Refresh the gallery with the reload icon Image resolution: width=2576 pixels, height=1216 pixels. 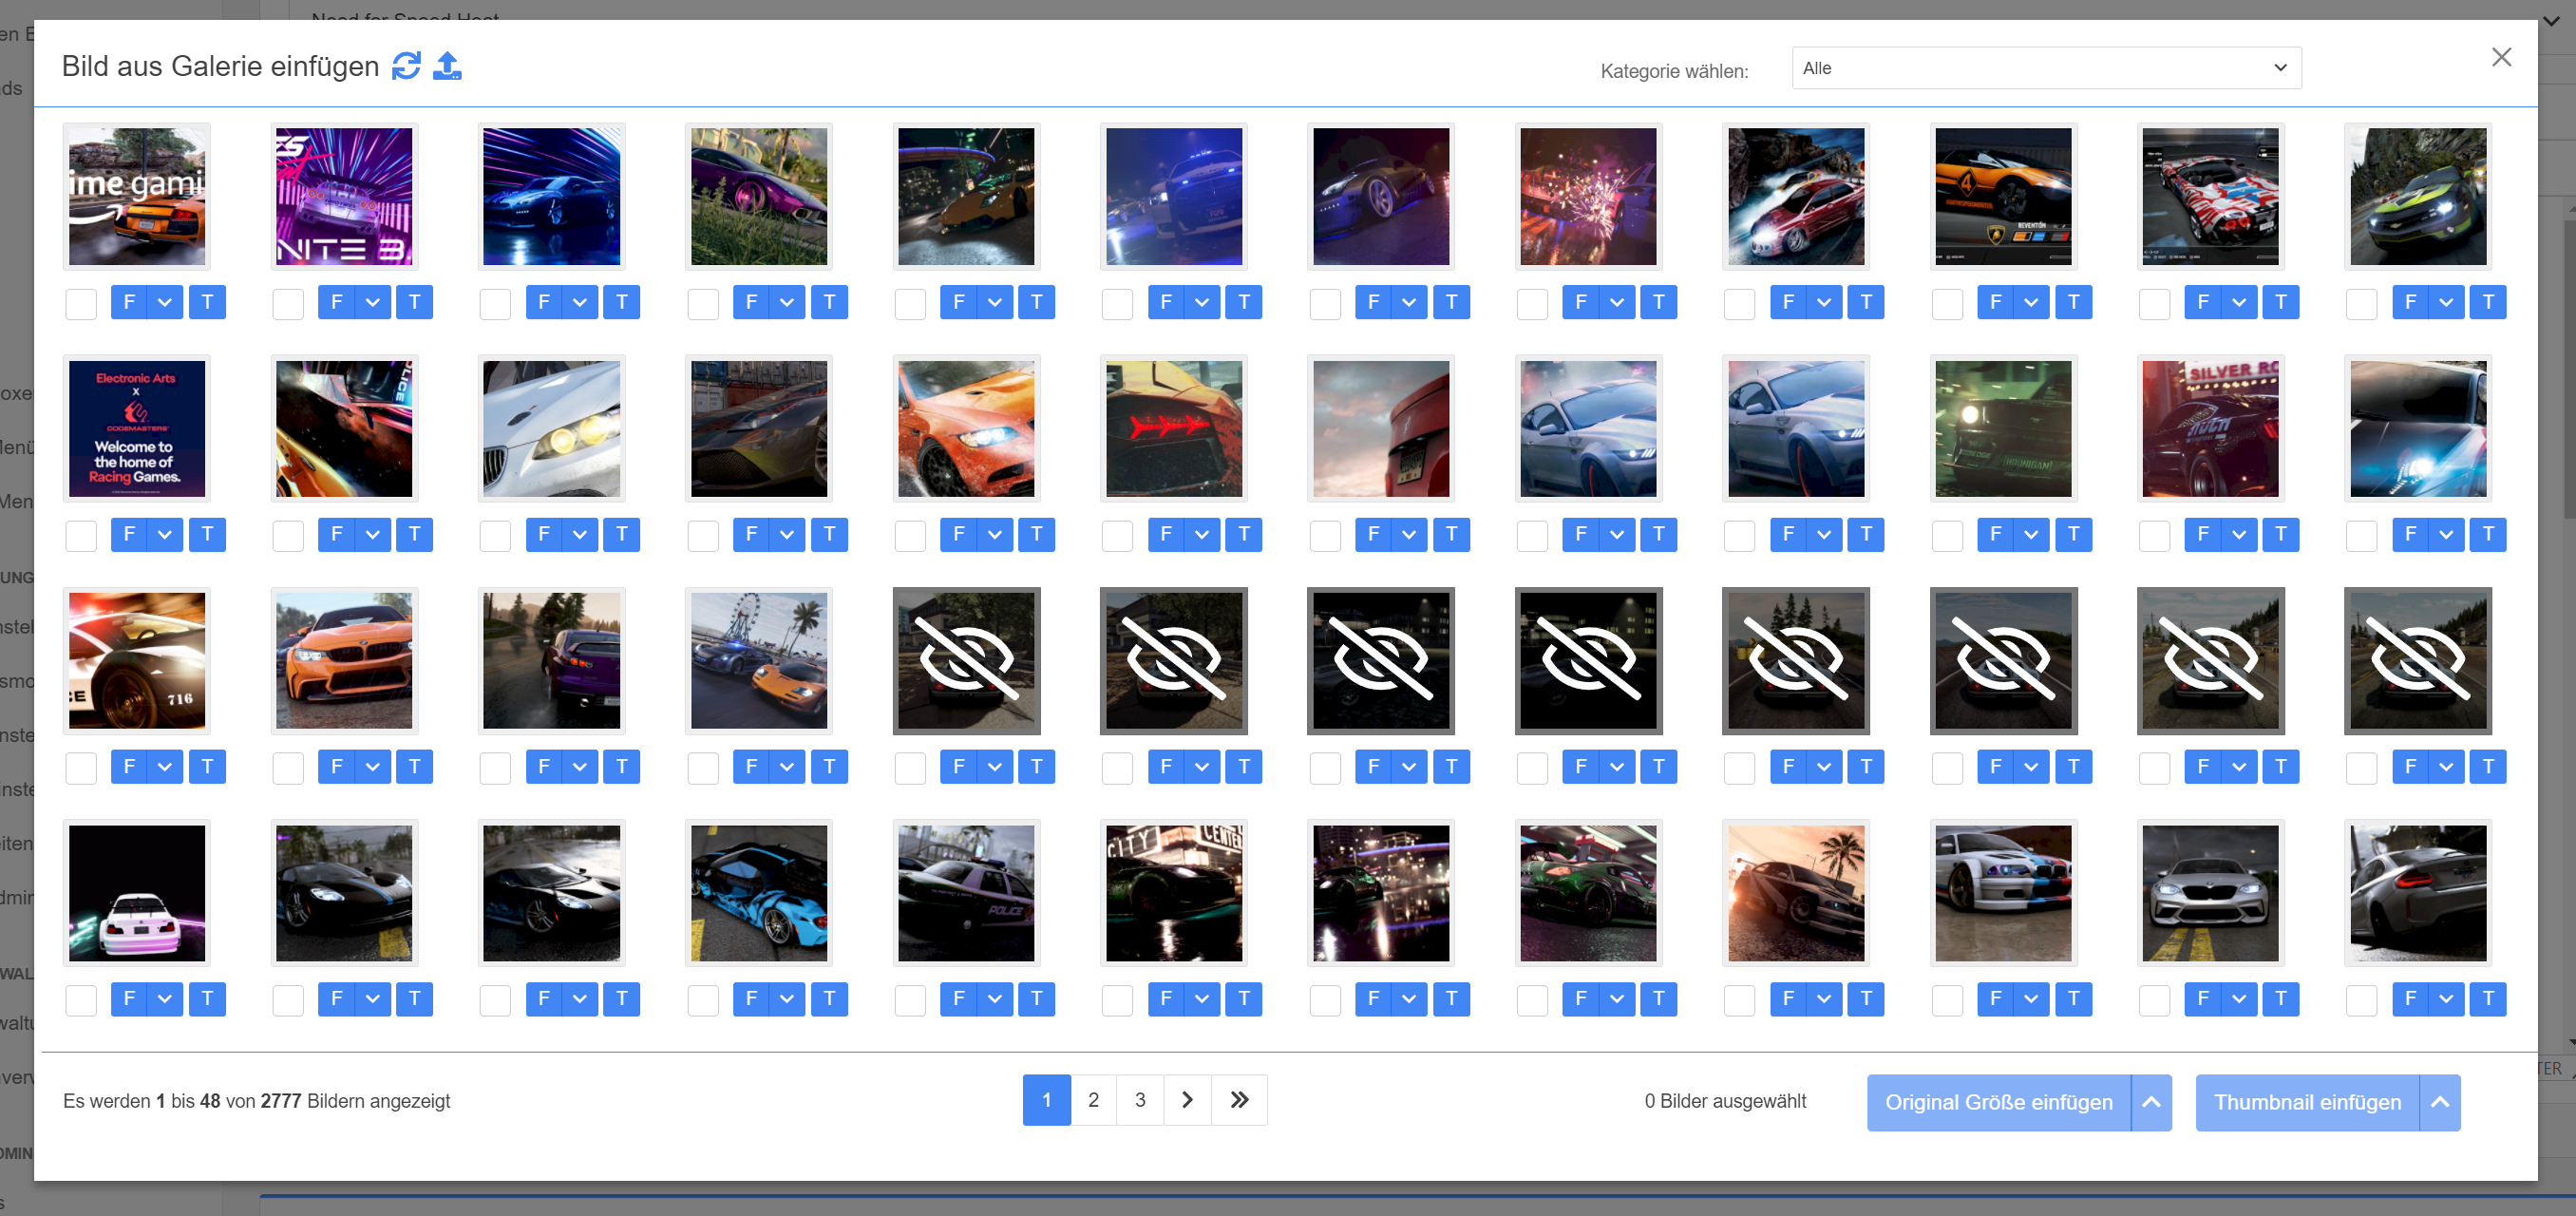coord(406,66)
